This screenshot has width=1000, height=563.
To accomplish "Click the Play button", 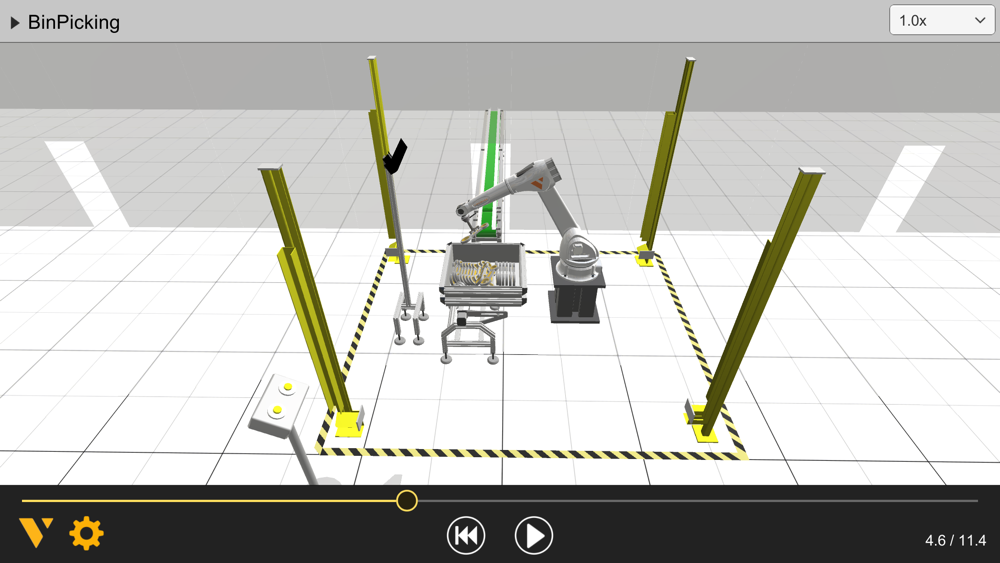I will (x=534, y=536).
